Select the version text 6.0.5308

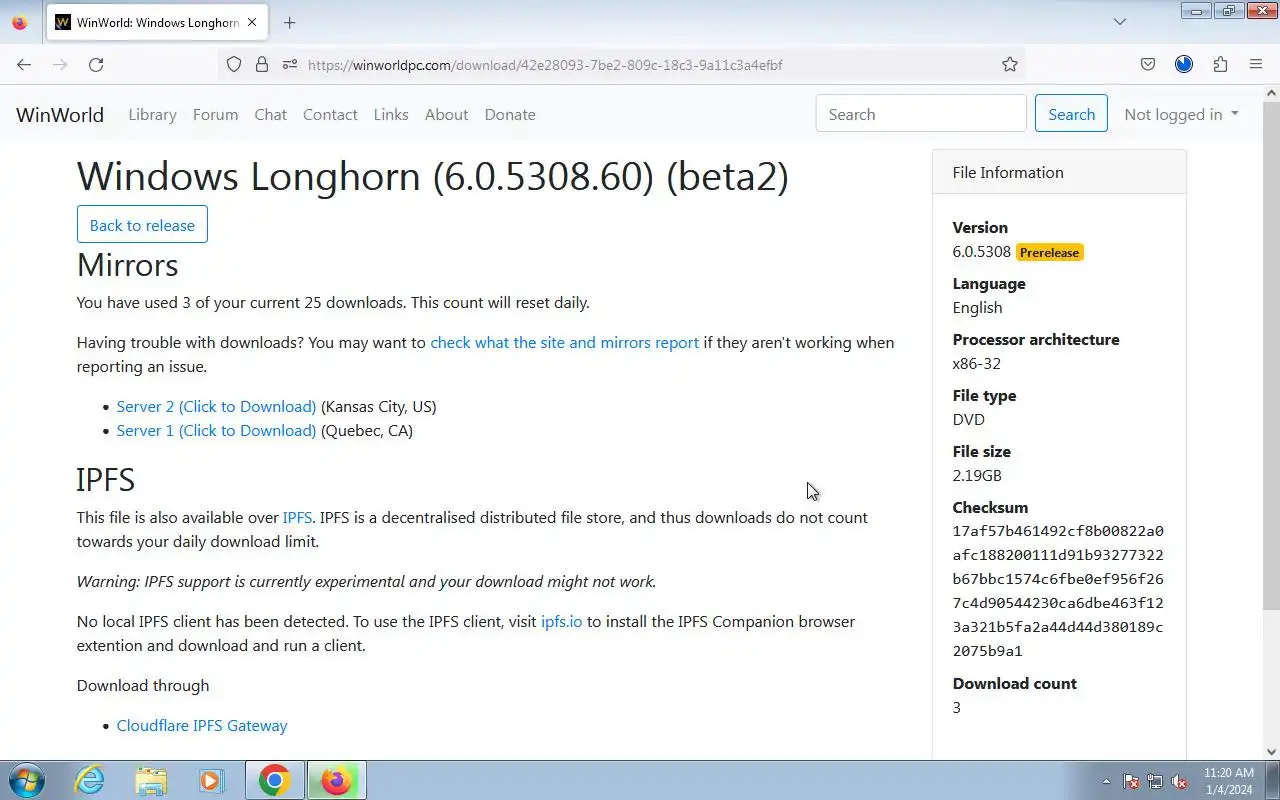pos(981,252)
